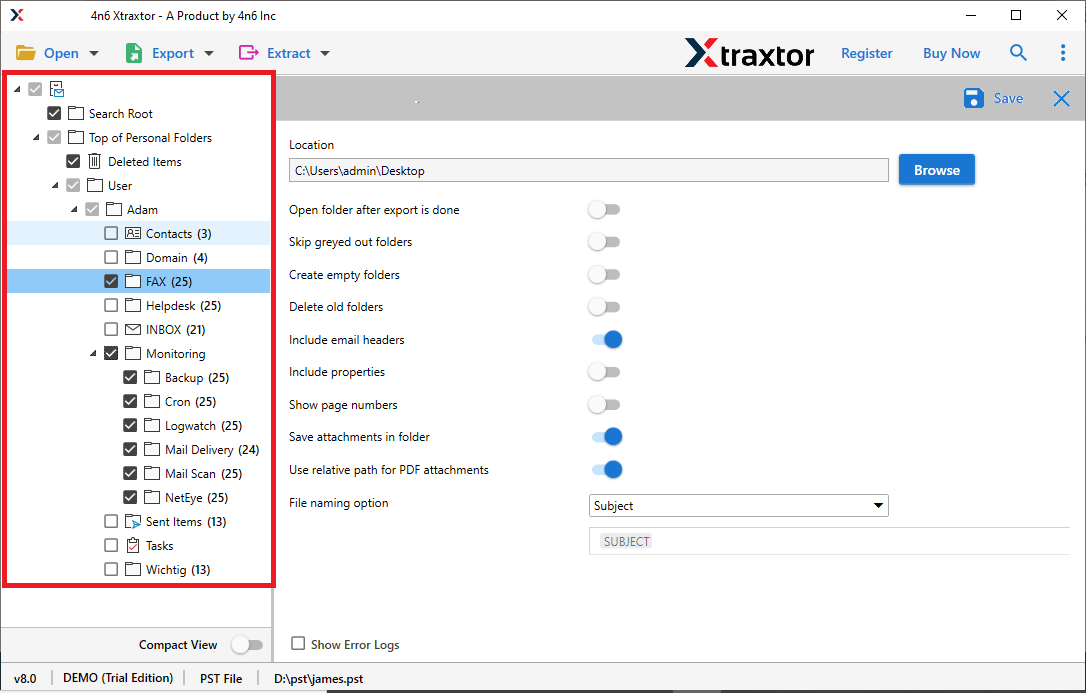The width and height of the screenshot is (1086, 693).
Task: Click the Save disk icon
Action: click(972, 98)
